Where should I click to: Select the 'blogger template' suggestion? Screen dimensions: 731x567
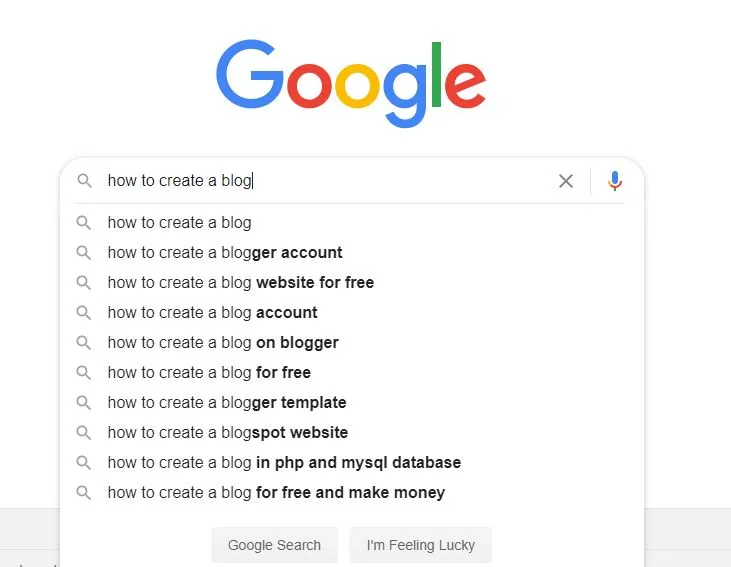click(227, 403)
